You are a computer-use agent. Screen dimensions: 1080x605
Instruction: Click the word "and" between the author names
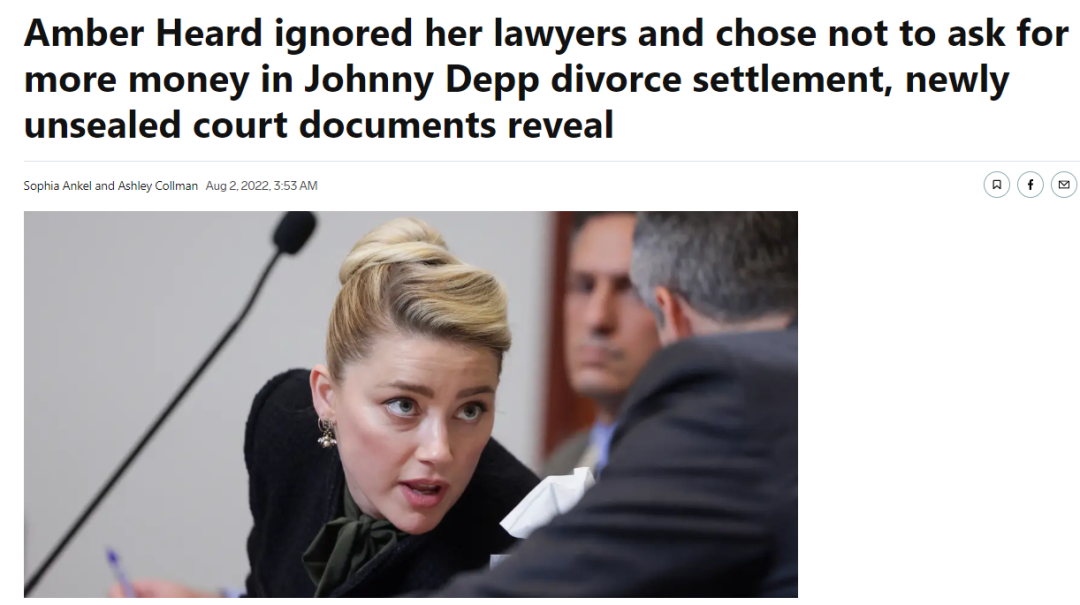(x=105, y=185)
